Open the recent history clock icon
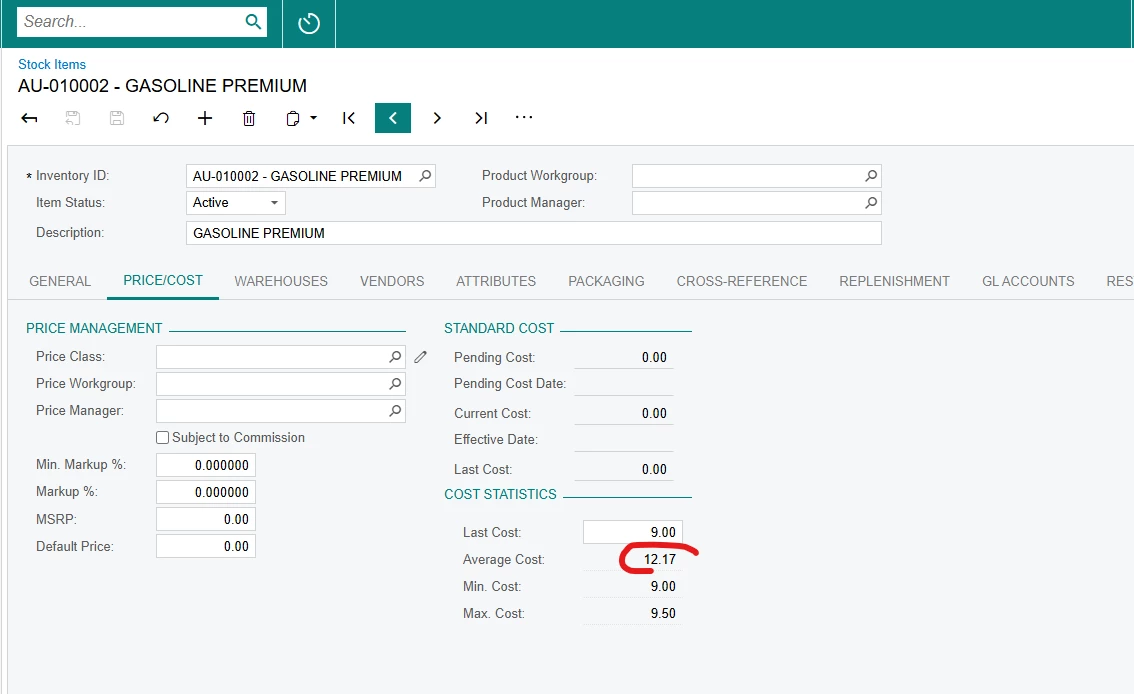1134x694 pixels. click(309, 23)
